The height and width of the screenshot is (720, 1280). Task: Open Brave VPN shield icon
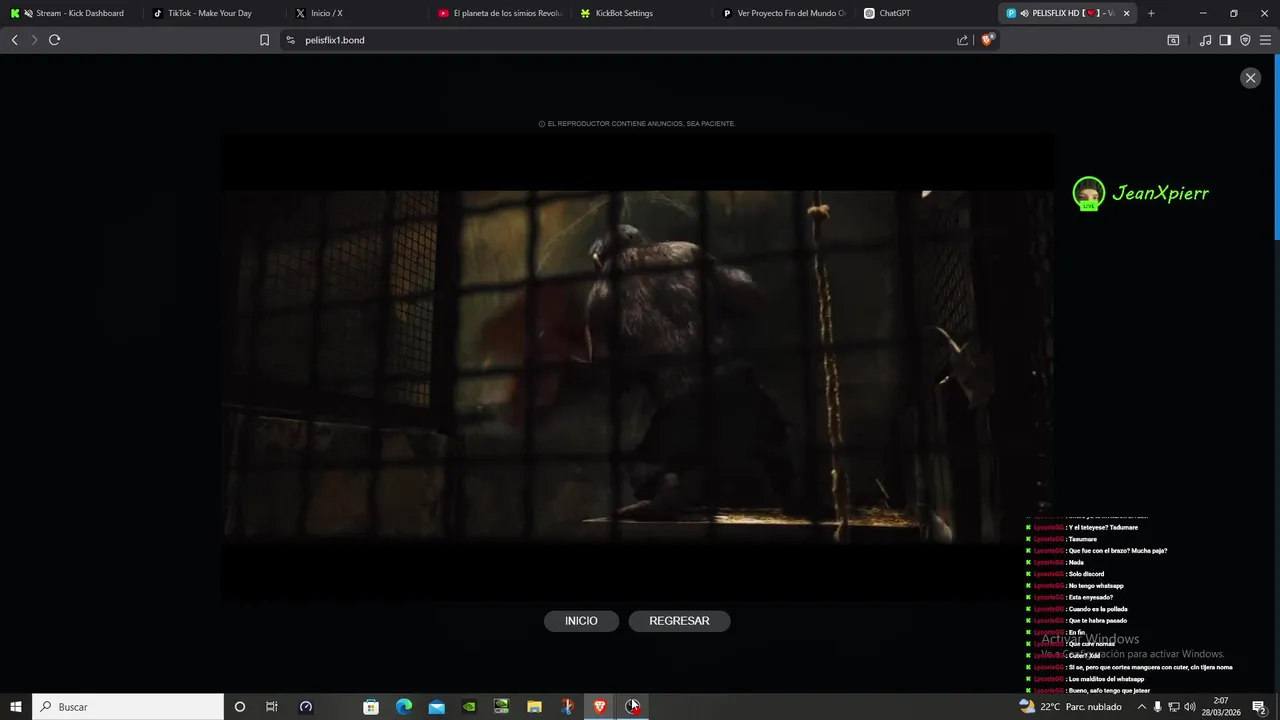click(x=1245, y=40)
